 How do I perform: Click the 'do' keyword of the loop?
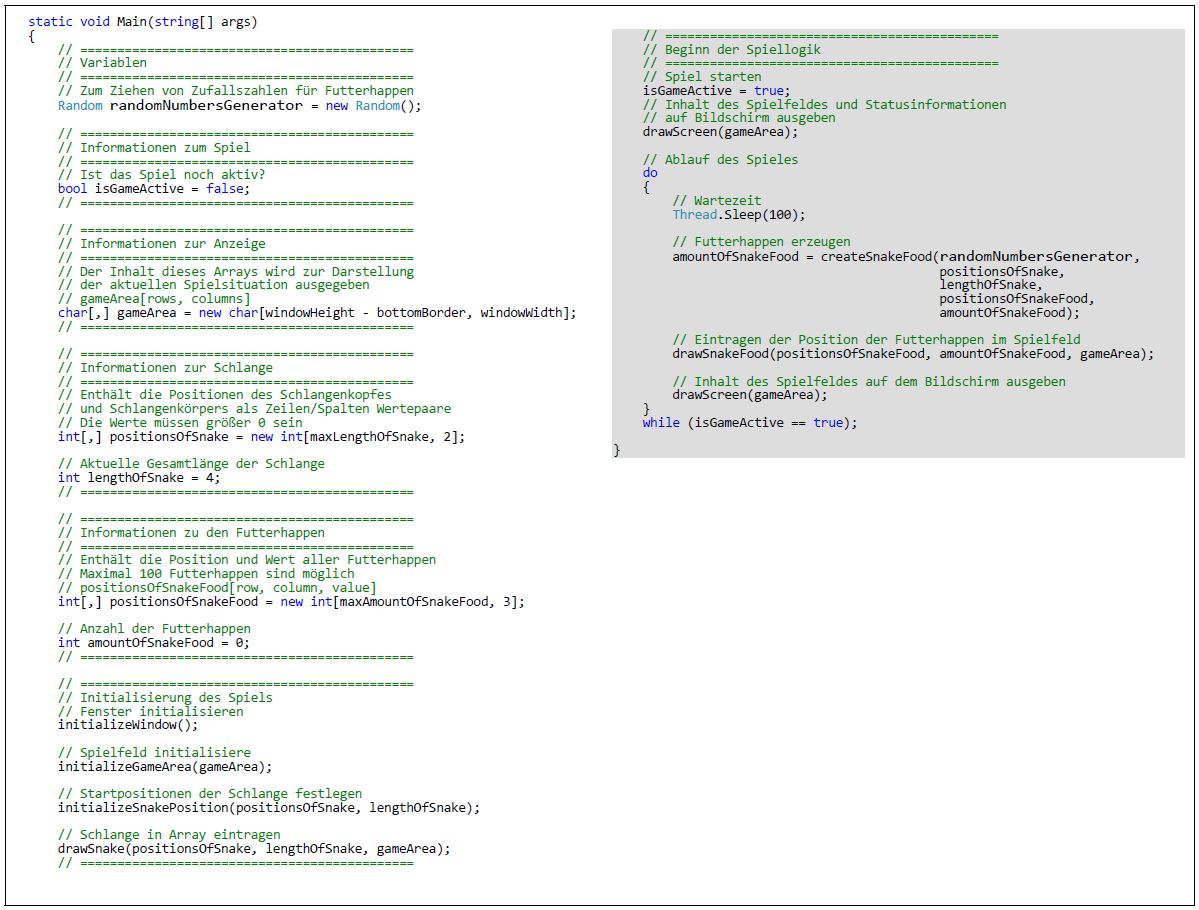650,173
